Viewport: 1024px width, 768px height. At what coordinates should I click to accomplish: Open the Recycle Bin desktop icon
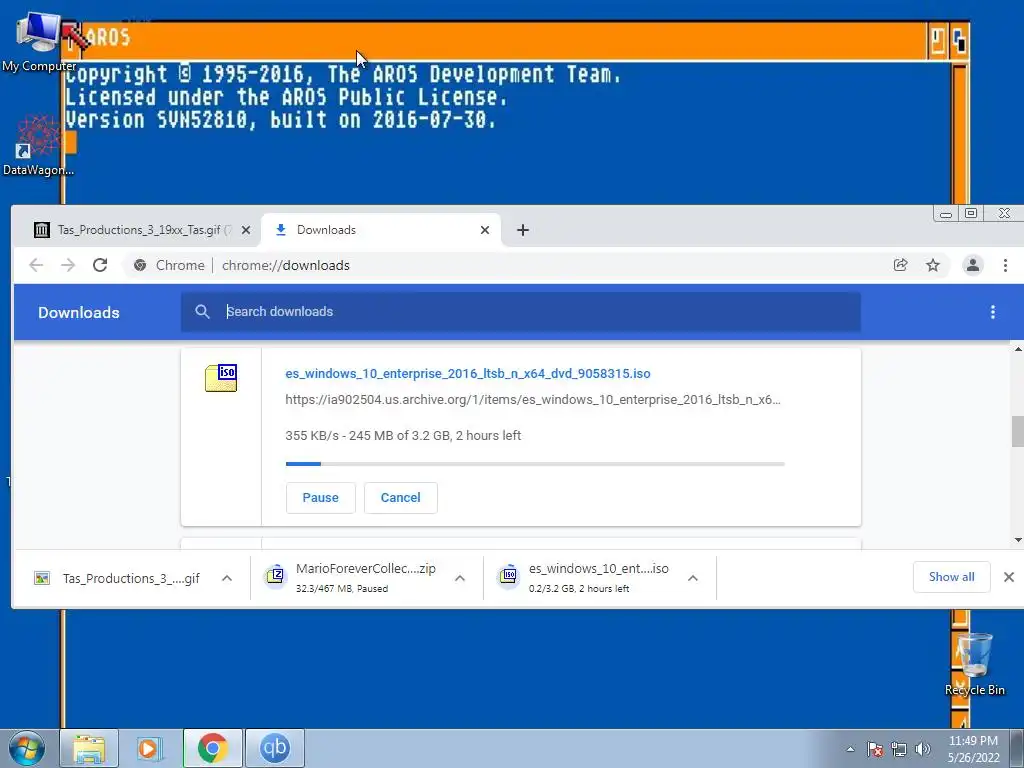(x=975, y=664)
